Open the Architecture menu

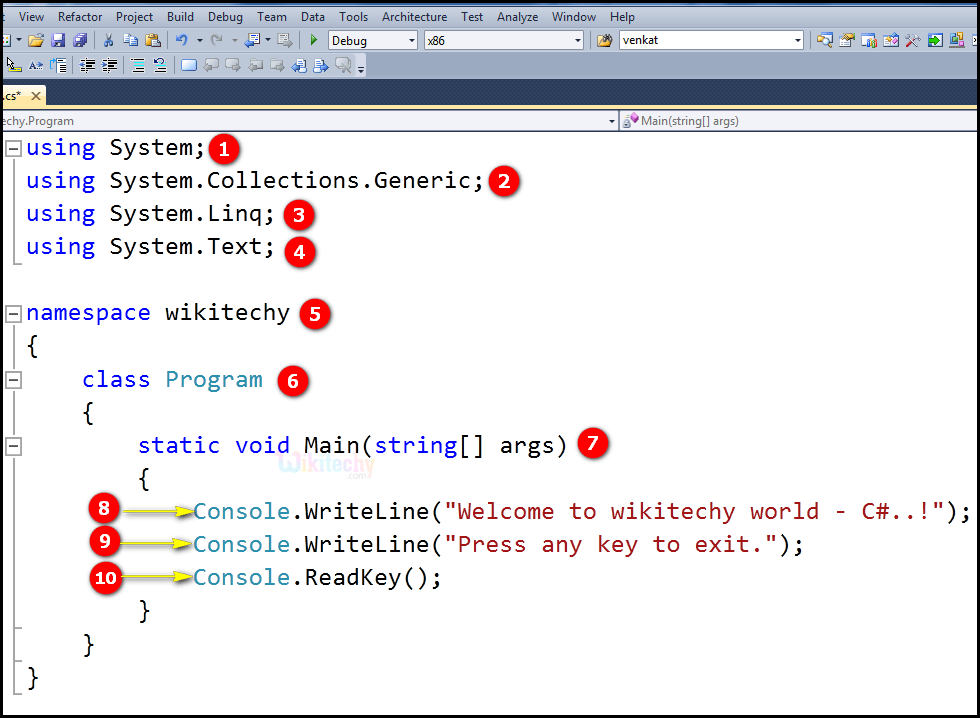(x=414, y=16)
